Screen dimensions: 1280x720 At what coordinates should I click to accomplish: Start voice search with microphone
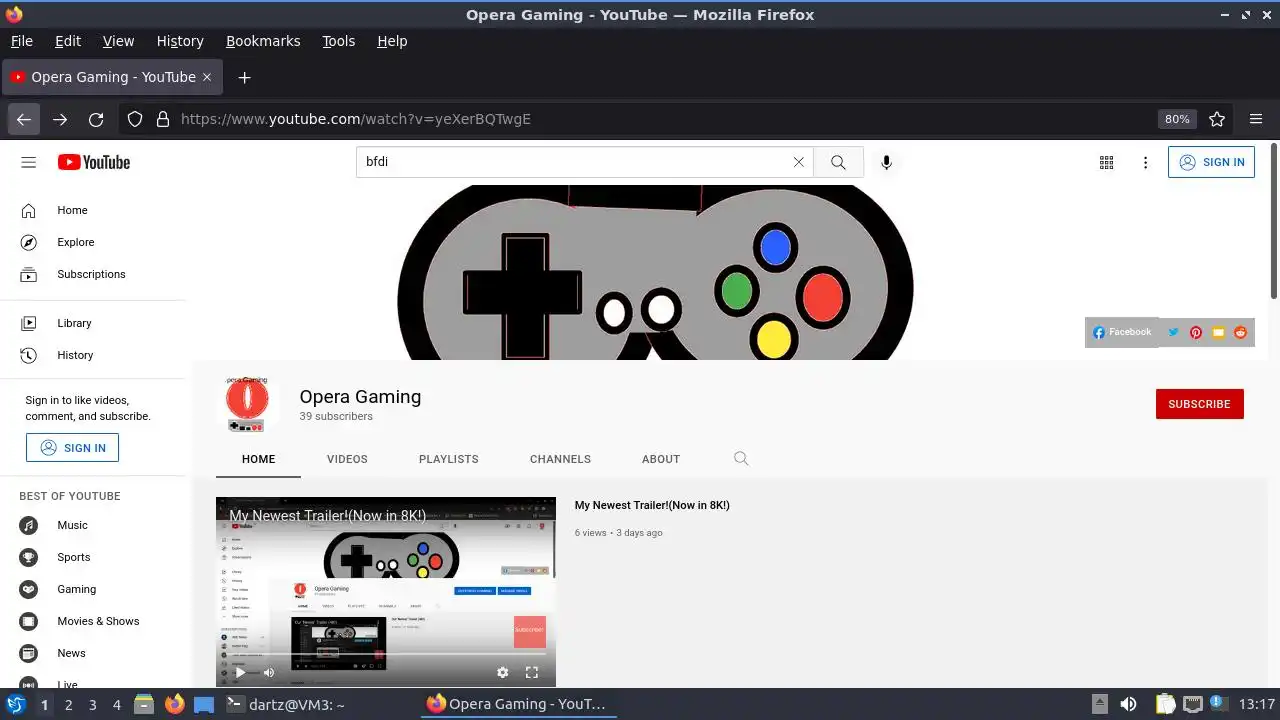(886, 162)
